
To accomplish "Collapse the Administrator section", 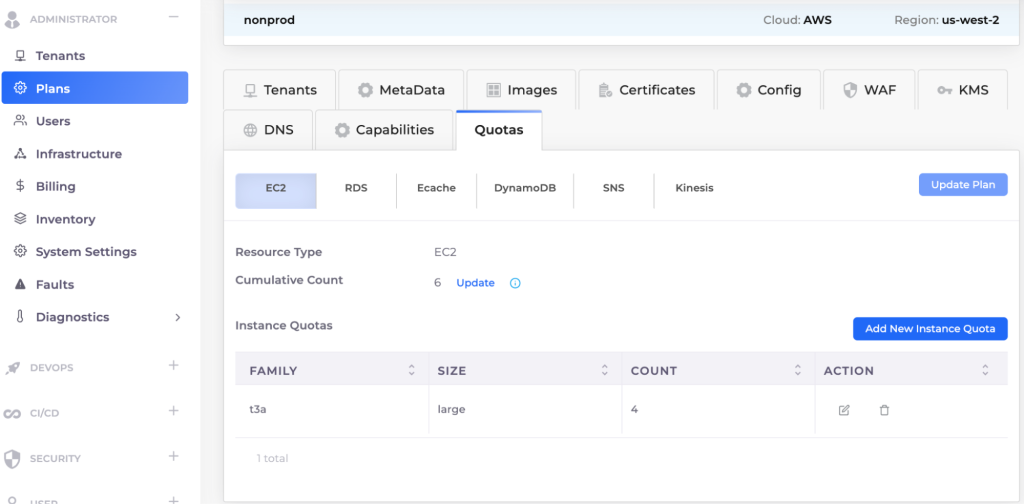I will (x=174, y=18).
